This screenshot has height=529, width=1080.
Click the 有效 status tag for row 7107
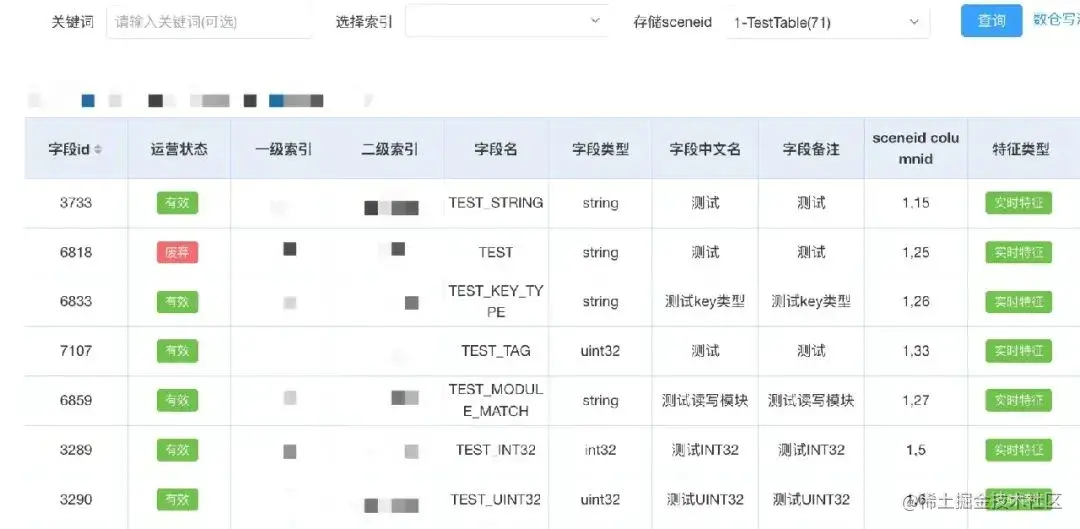(x=177, y=351)
